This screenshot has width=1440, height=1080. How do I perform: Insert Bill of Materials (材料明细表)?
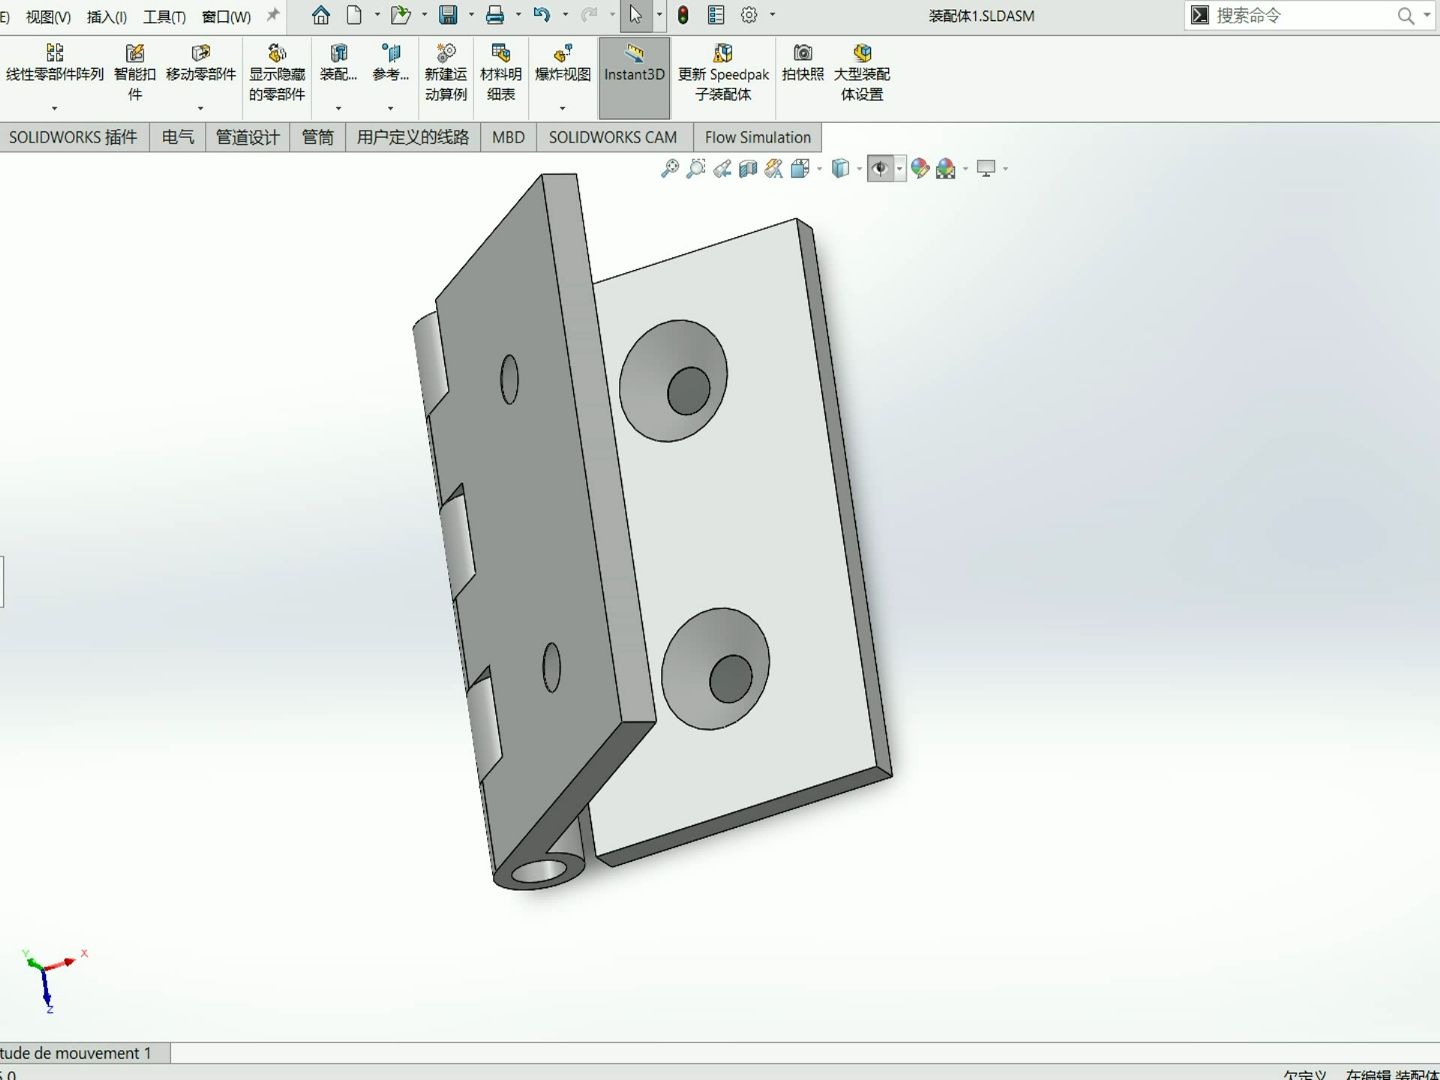501,72
